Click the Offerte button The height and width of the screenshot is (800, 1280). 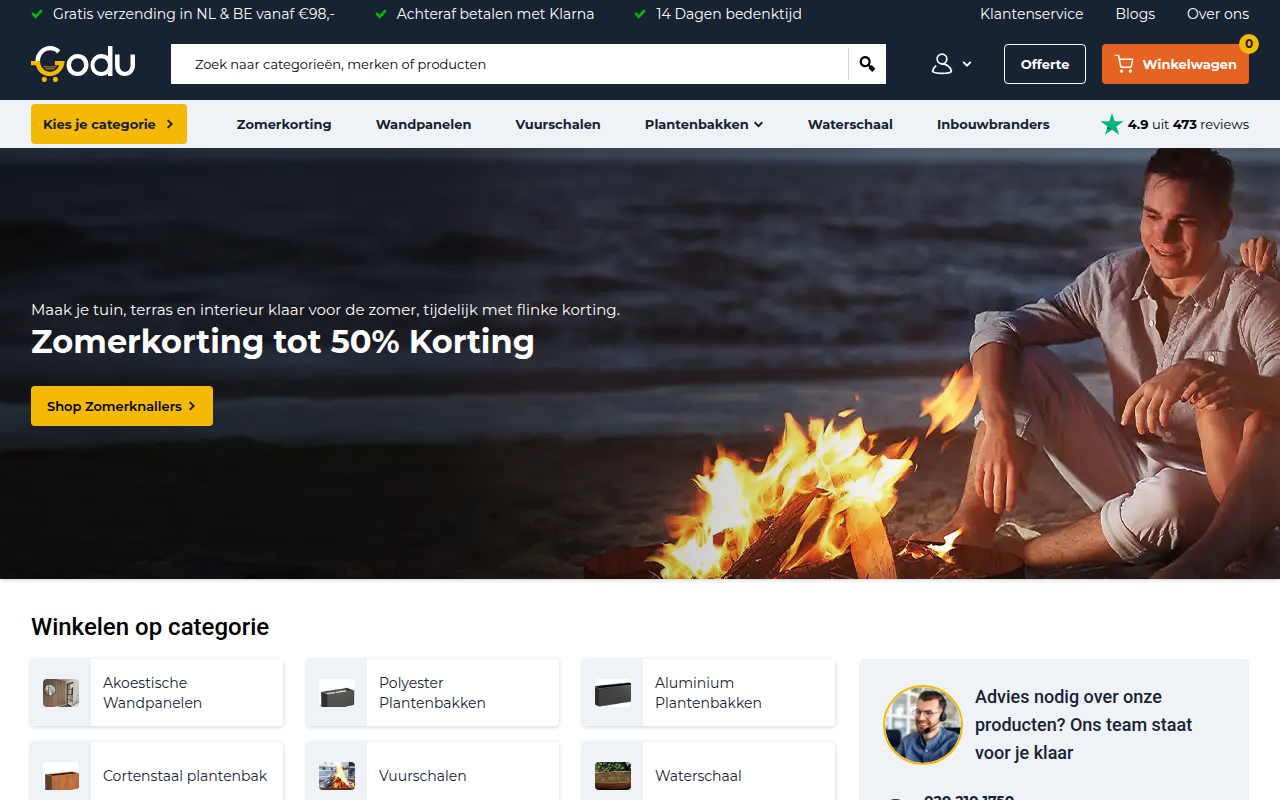1045,64
